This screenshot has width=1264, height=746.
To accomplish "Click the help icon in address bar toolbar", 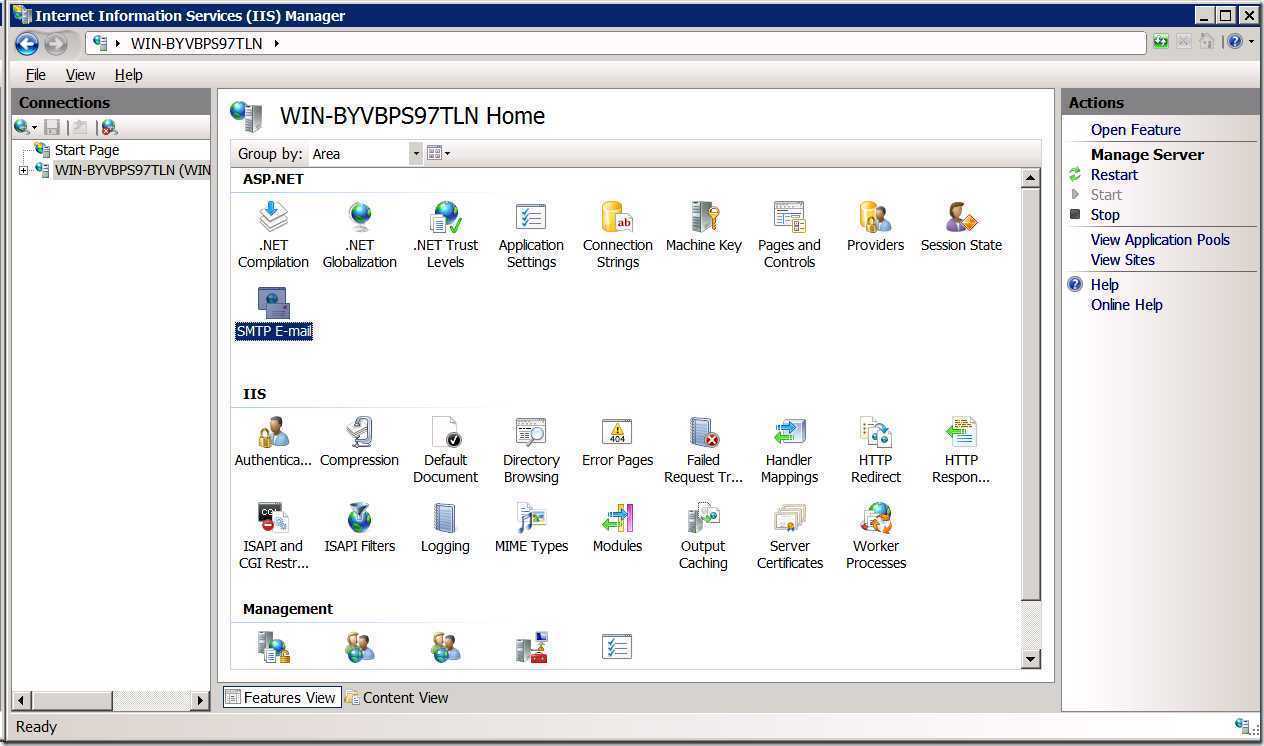I will click(x=1235, y=42).
